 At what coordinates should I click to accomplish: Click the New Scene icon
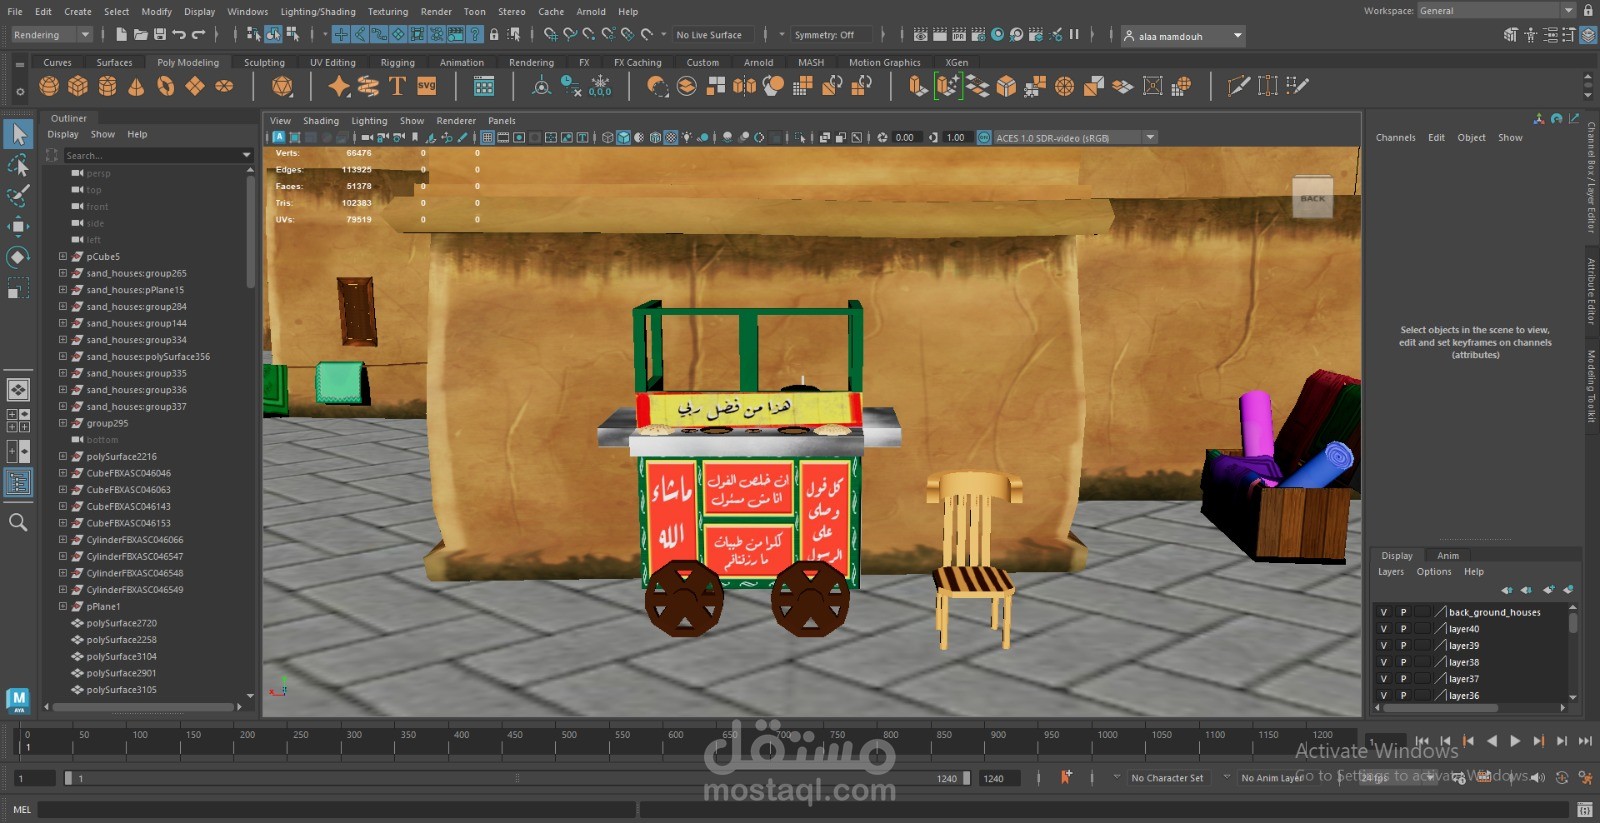(121, 35)
